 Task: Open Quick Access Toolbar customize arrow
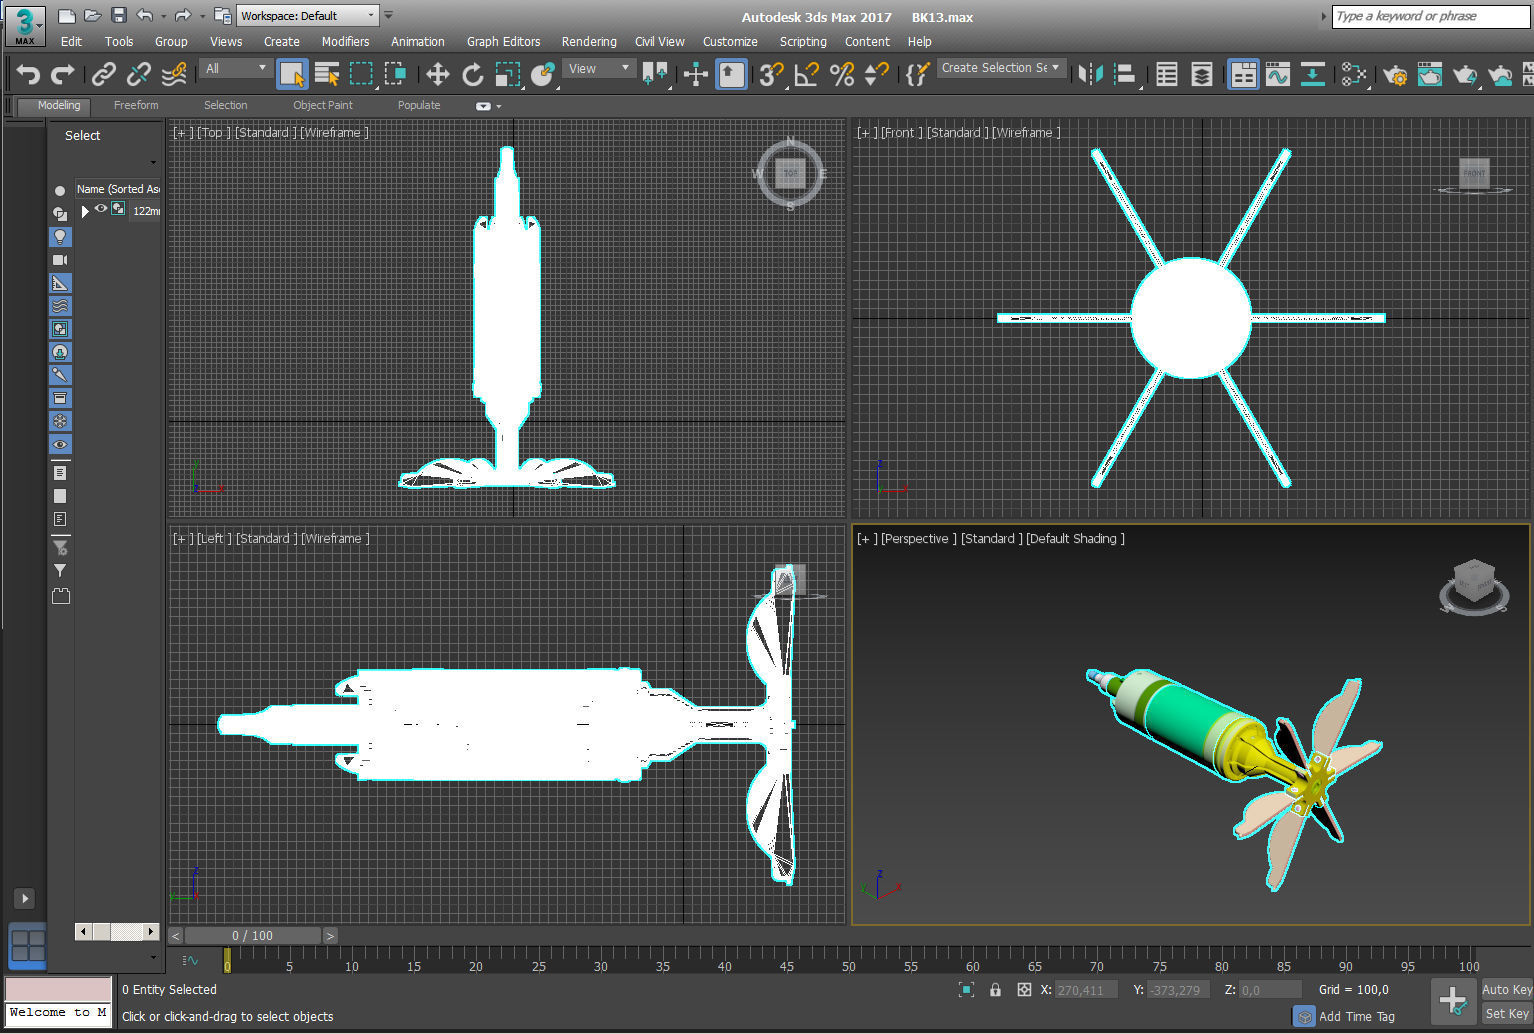[389, 15]
